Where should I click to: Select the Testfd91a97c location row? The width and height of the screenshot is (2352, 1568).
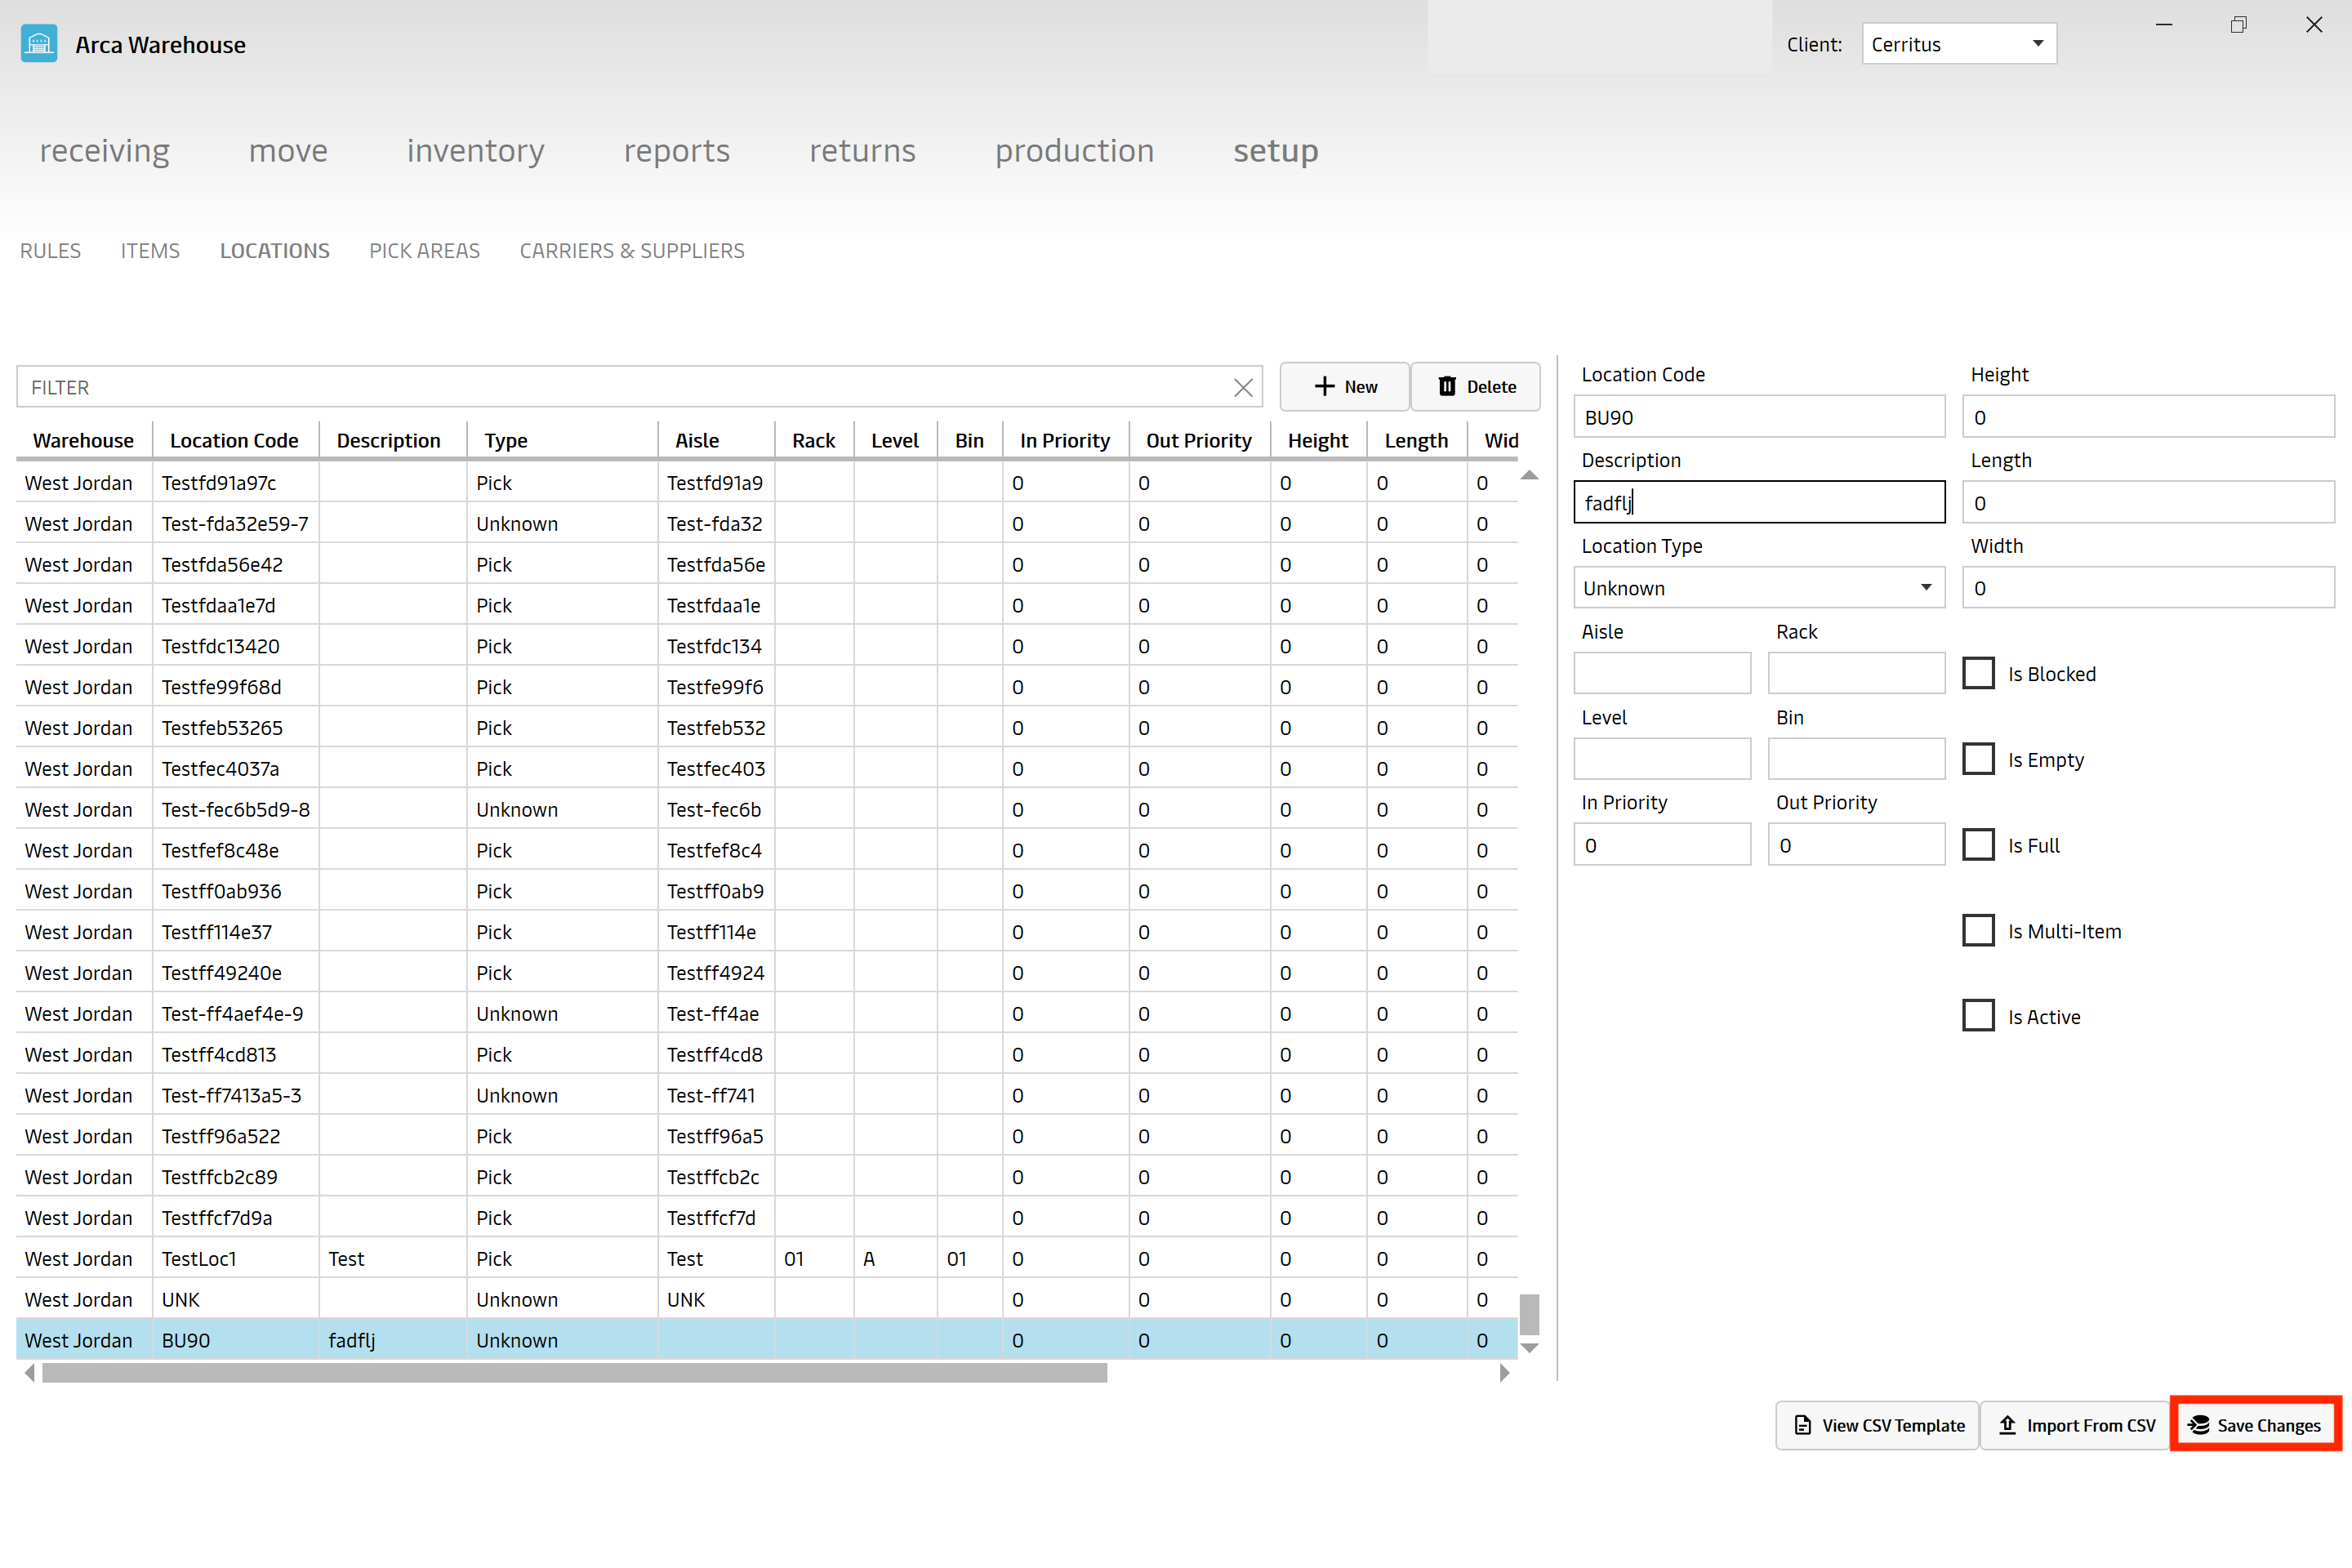pyautogui.click(x=767, y=483)
